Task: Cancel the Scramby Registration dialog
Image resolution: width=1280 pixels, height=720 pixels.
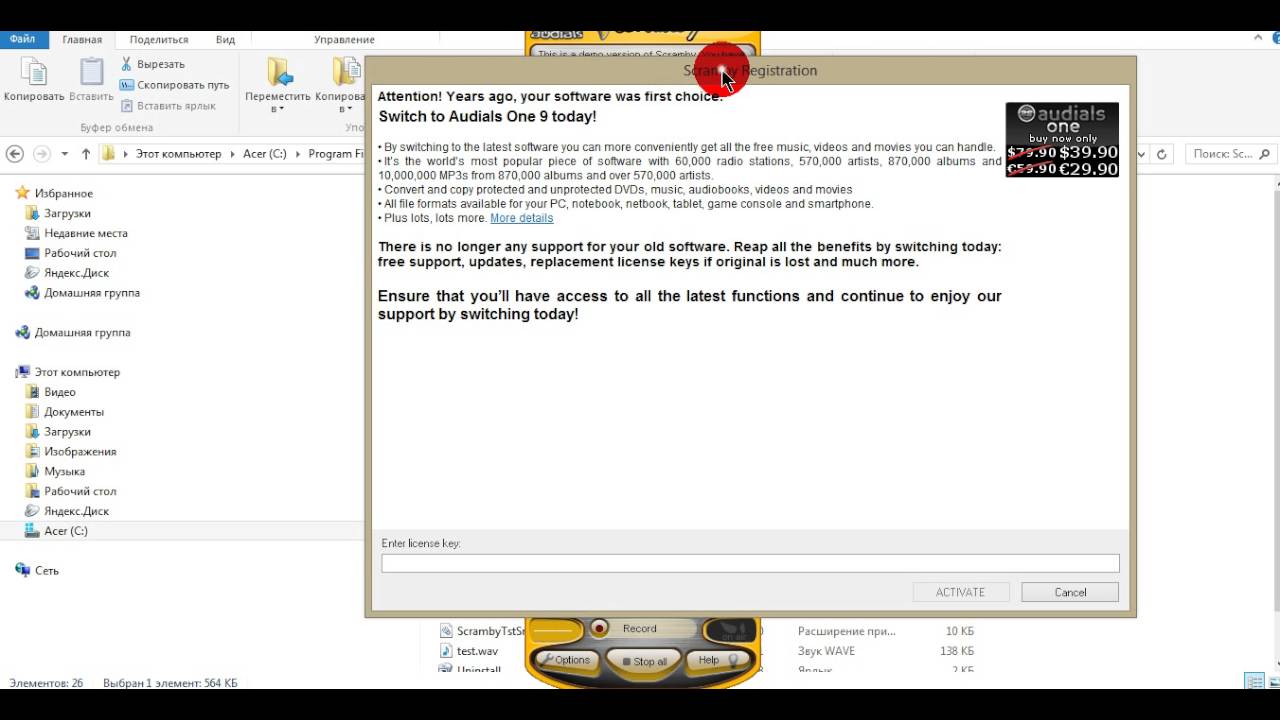Action: click(1070, 592)
